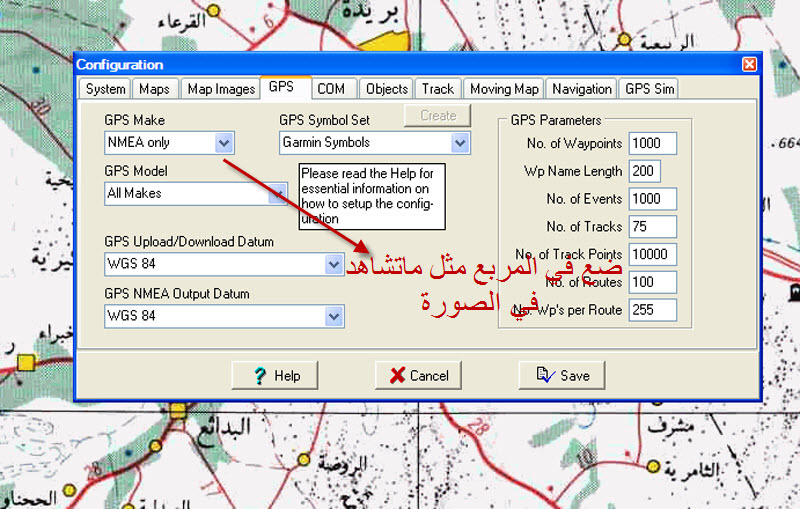This screenshot has width=800, height=509.
Task: Click the 'Please read the Help' note box
Action: [372, 196]
